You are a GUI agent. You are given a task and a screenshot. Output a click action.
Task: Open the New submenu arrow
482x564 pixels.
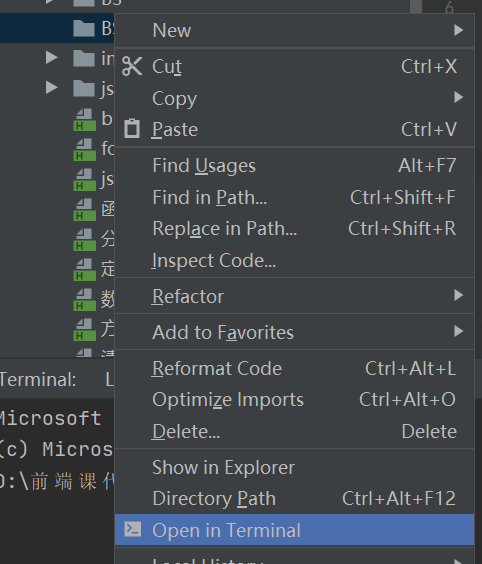(458, 30)
